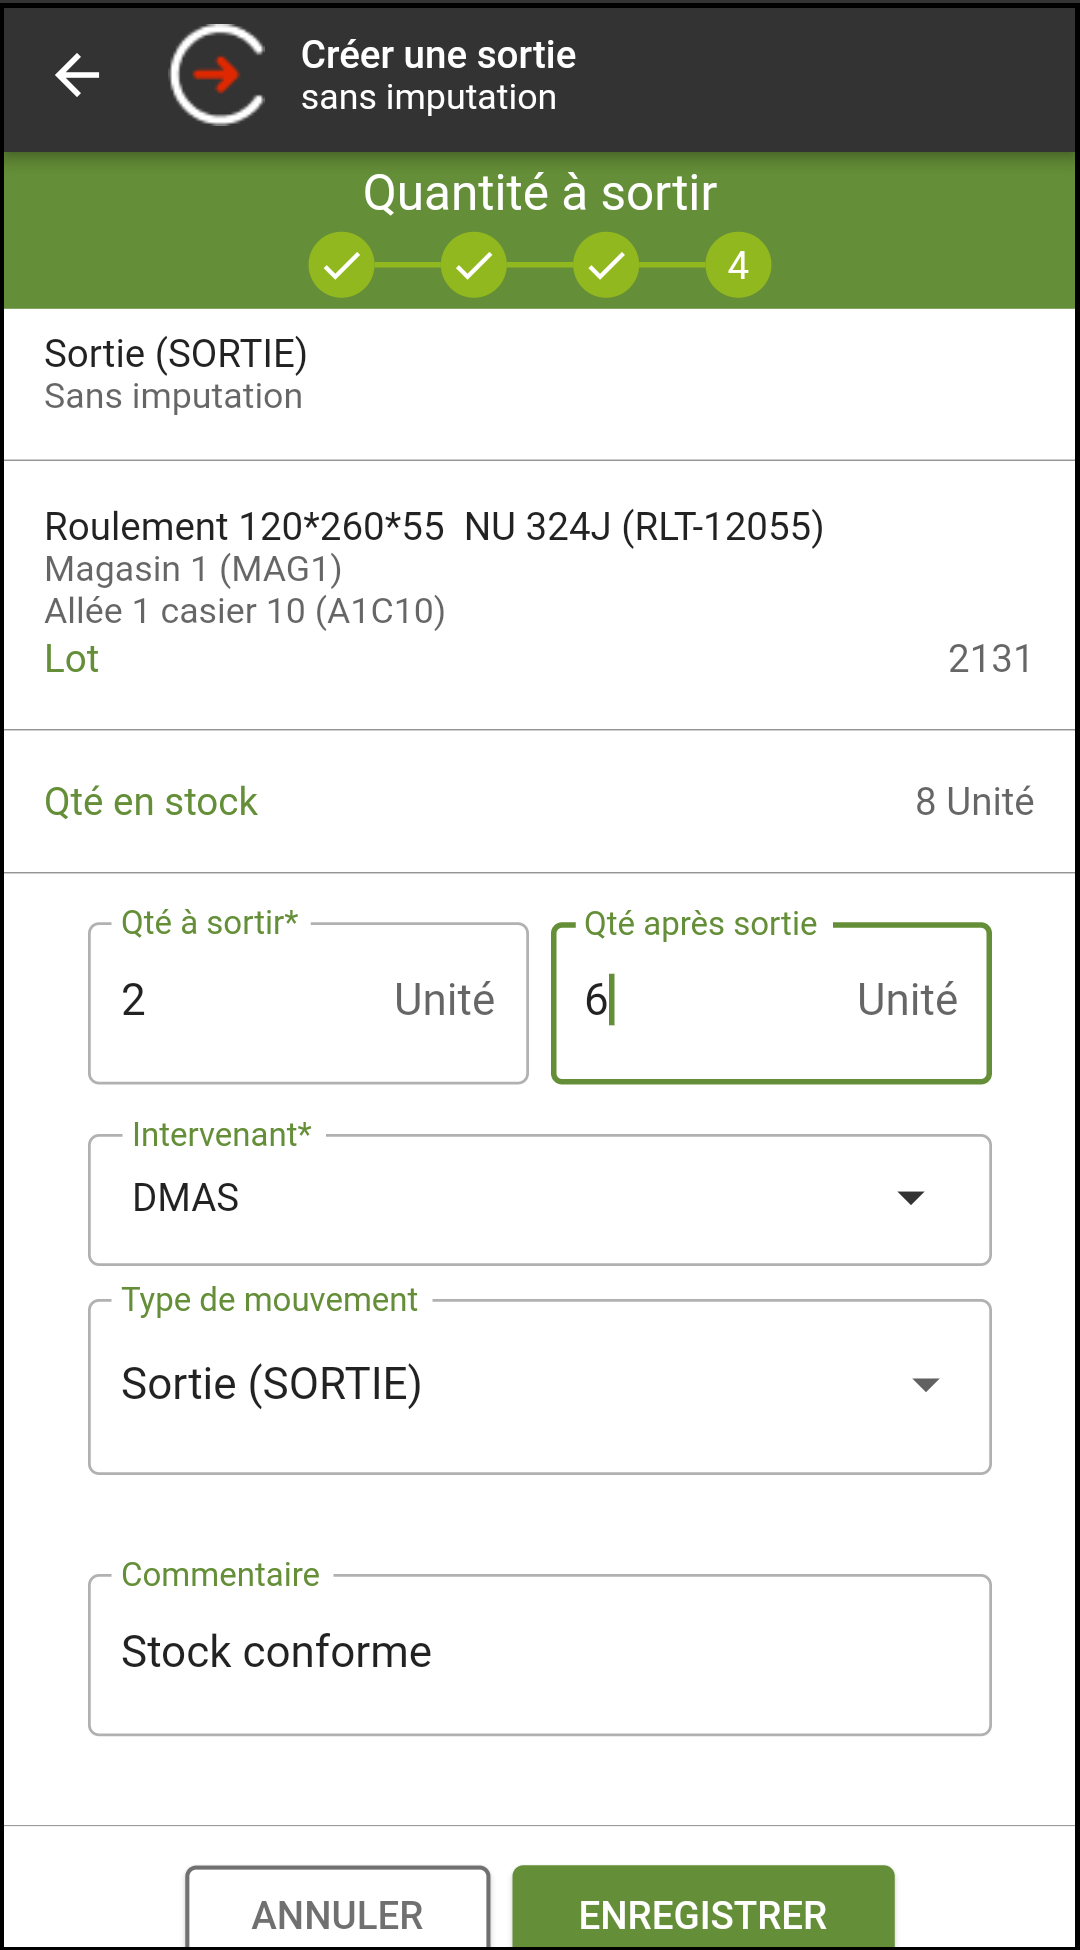Viewport: 1080px width, 1950px height.
Task: Select the first completed step checkmark
Action: pyautogui.click(x=341, y=265)
